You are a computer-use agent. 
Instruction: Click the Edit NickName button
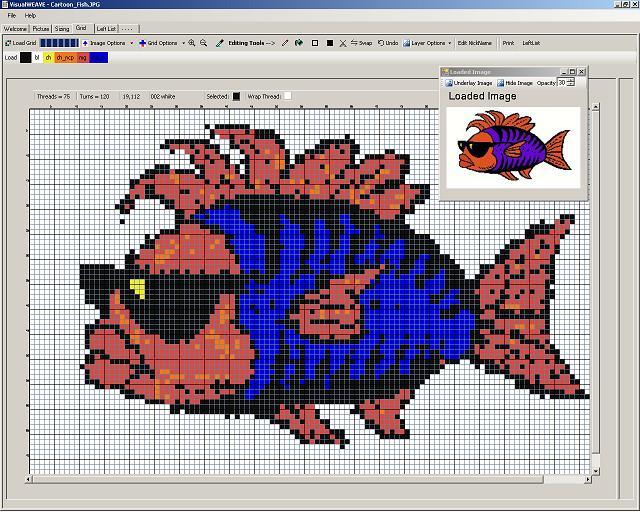475,43
